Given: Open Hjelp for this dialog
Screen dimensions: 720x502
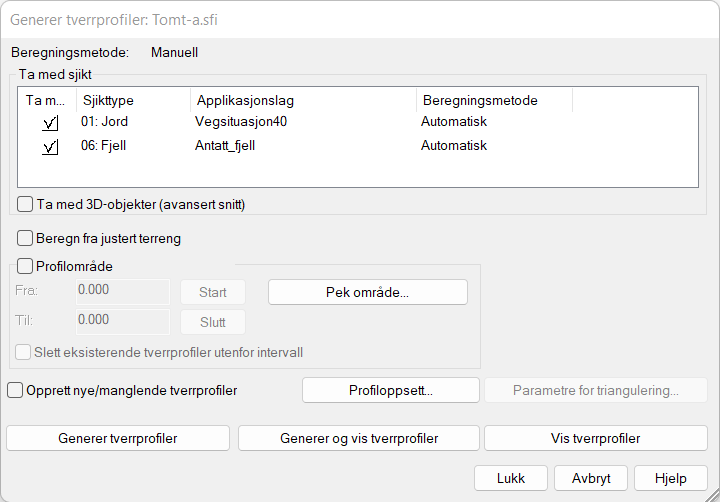Looking at the screenshot, I should point(670,477).
